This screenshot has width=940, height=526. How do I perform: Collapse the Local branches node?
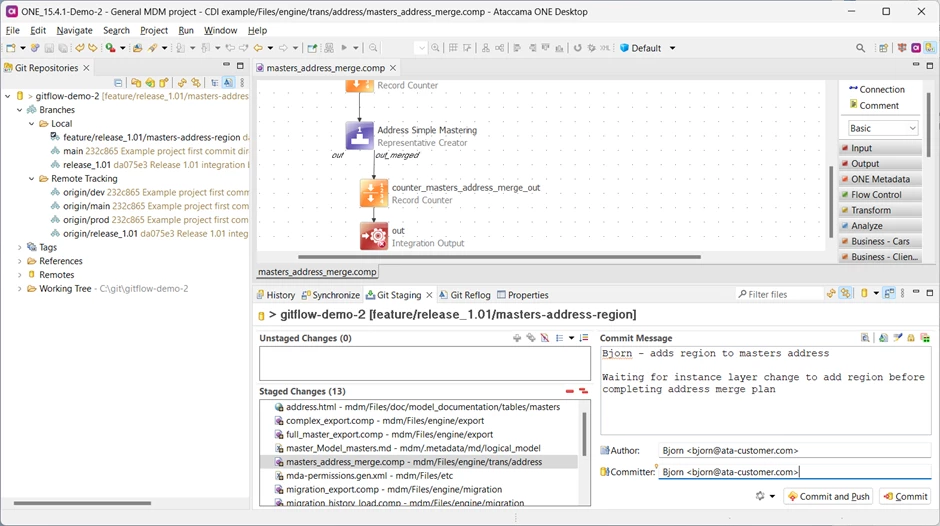click(x=32, y=124)
